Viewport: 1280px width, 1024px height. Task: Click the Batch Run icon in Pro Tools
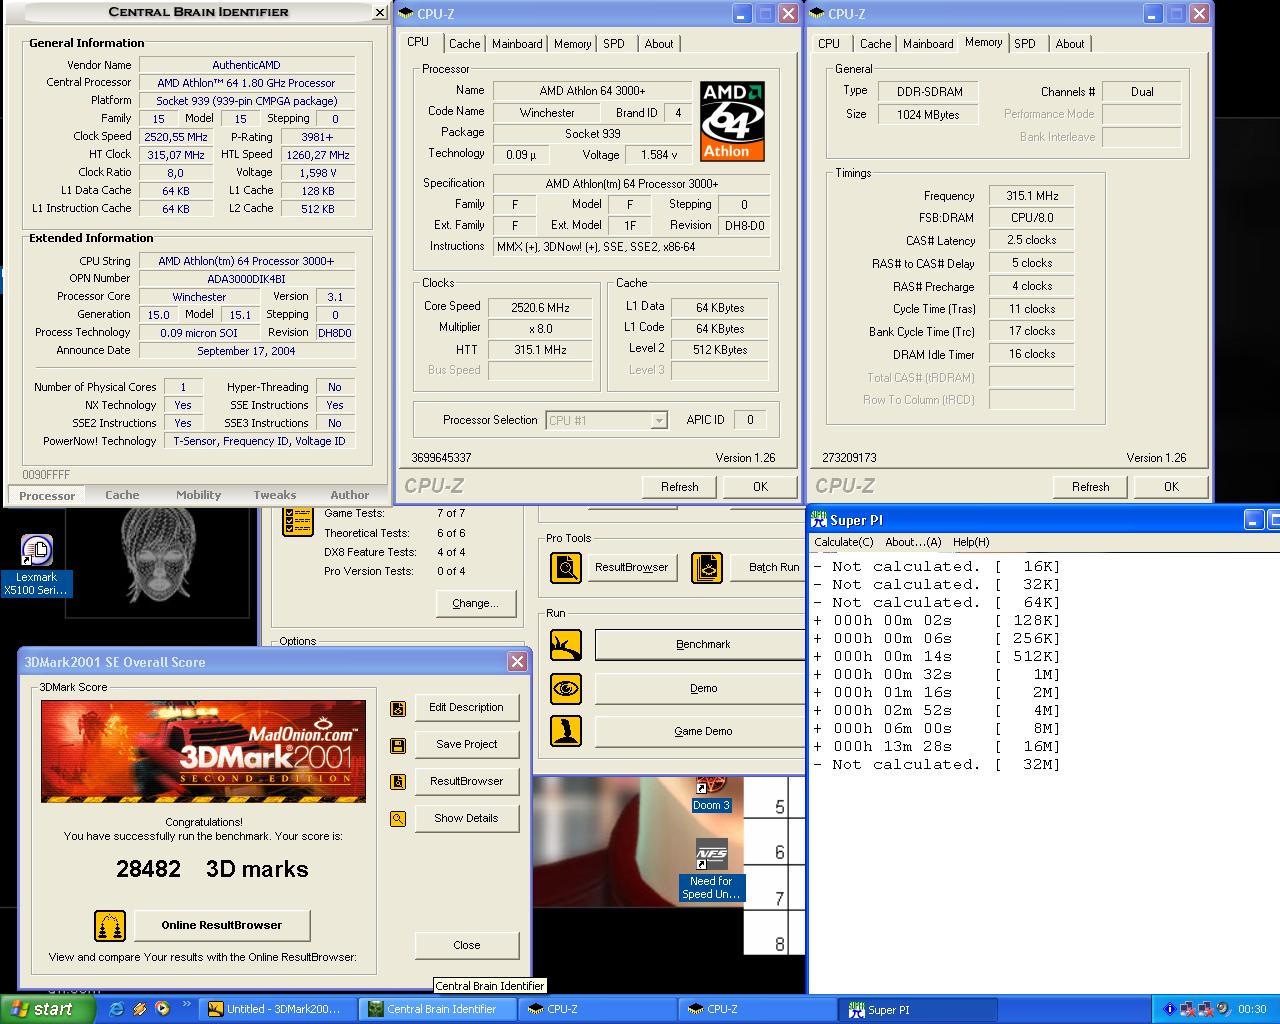click(x=707, y=568)
